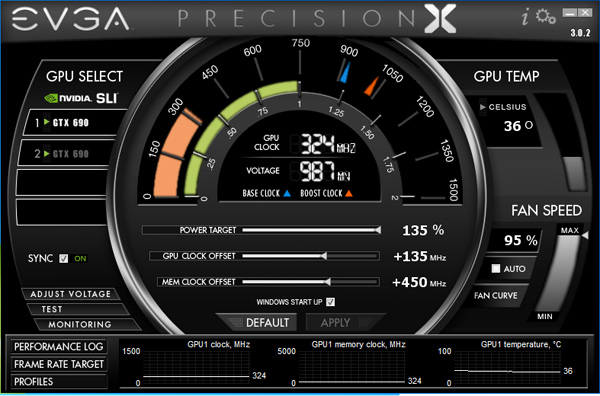Minimize the Precision X window
The height and width of the screenshot is (396, 600).
(x=569, y=13)
